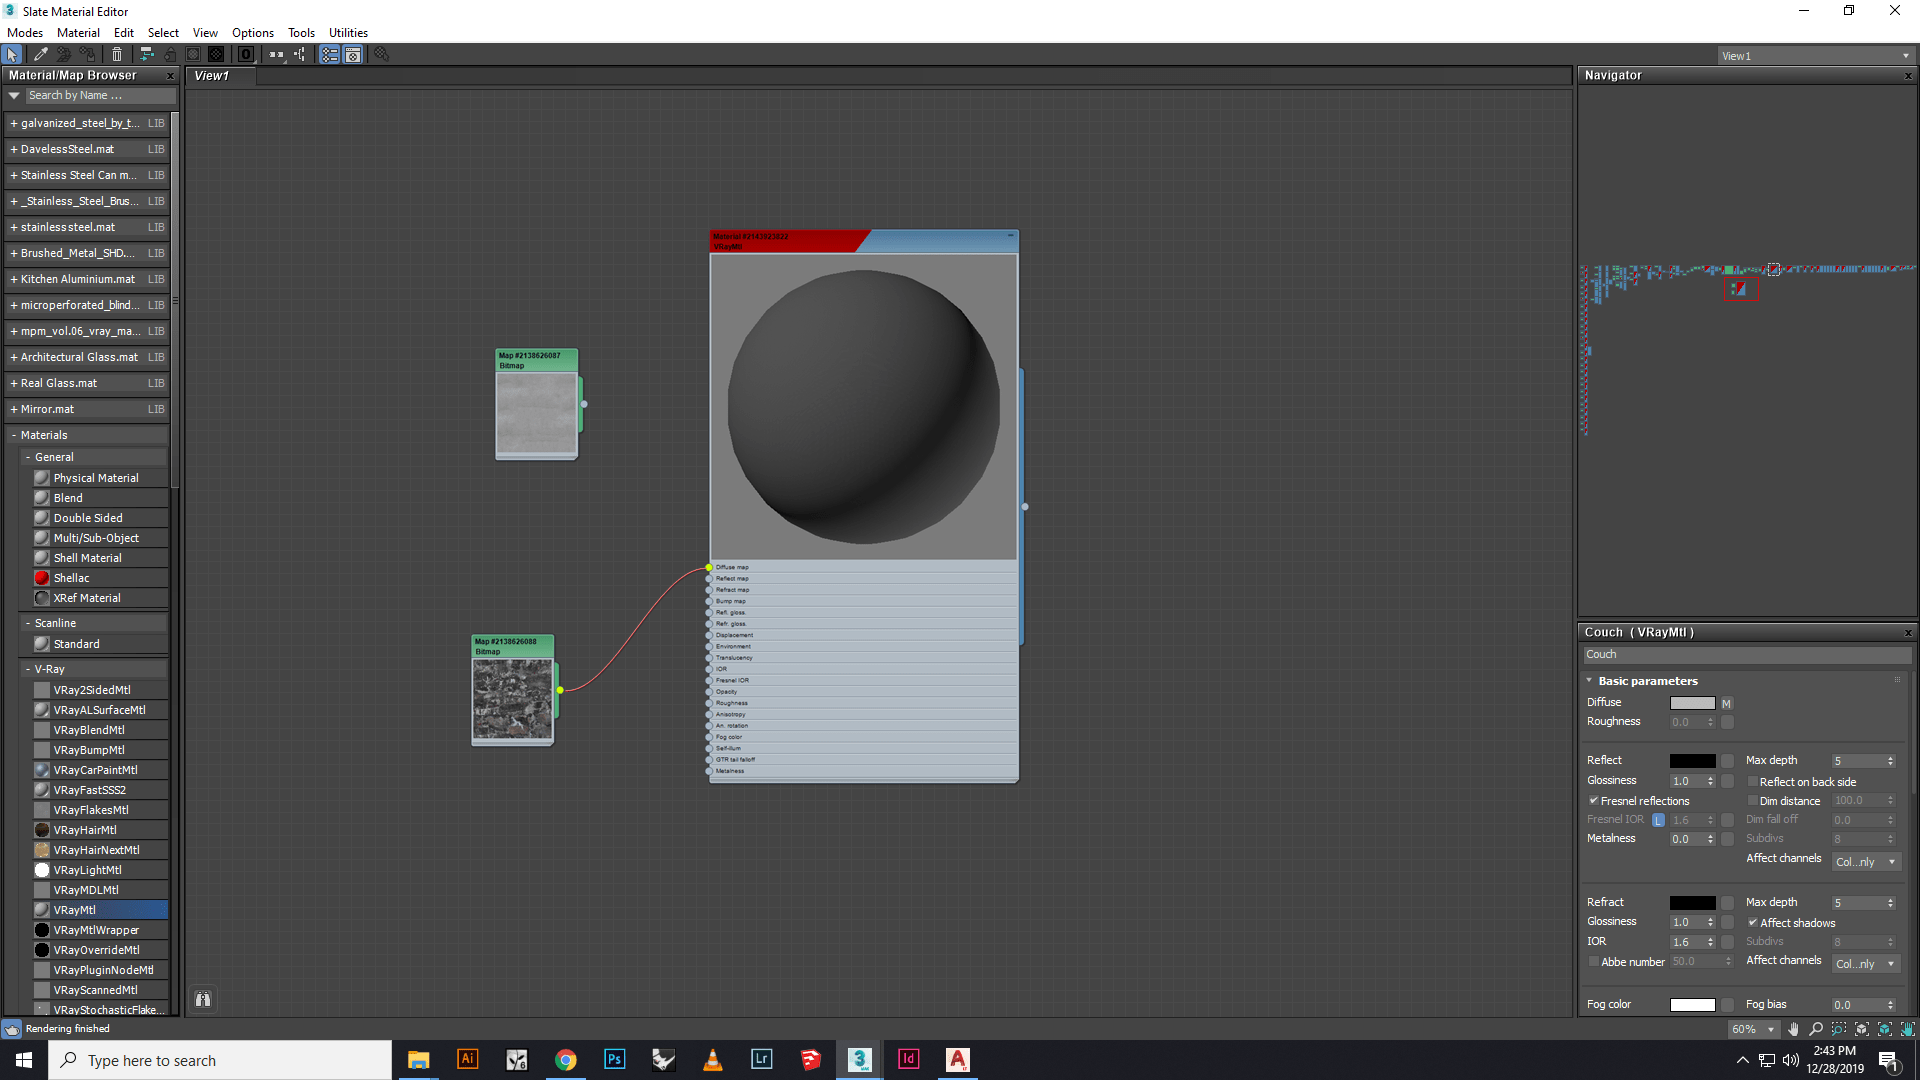Click the binoculars search icon in view
The height and width of the screenshot is (1080, 1920).
click(x=203, y=999)
